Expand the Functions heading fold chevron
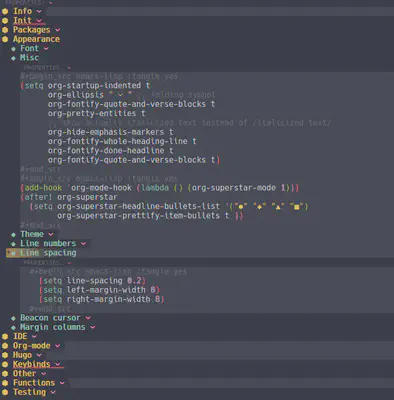Image resolution: width=394 pixels, height=400 pixels. click(x=62, y=383)
